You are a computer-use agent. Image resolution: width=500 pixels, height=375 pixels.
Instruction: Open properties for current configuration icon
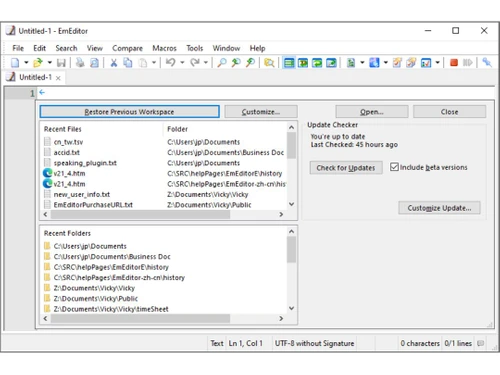pos(397,63)
